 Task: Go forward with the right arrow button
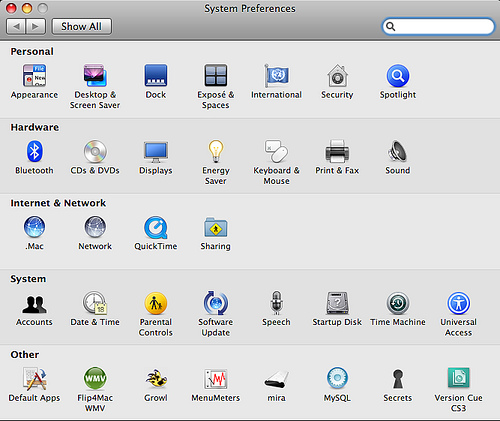click(x=36, y=26)
